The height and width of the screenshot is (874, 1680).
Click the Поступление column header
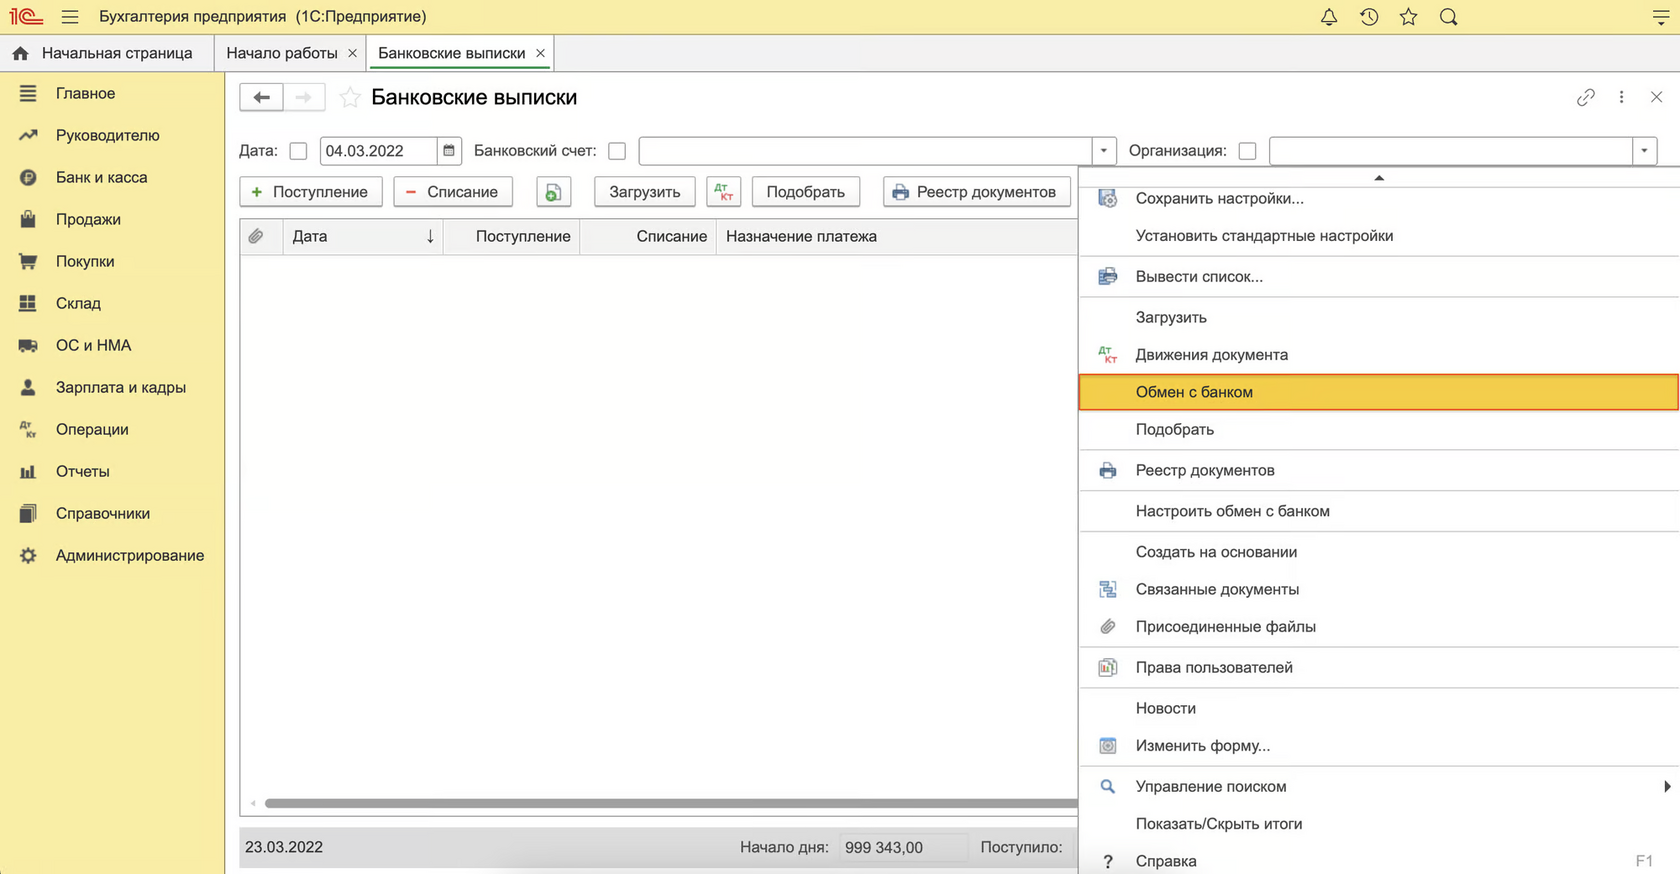coord(512,236)
